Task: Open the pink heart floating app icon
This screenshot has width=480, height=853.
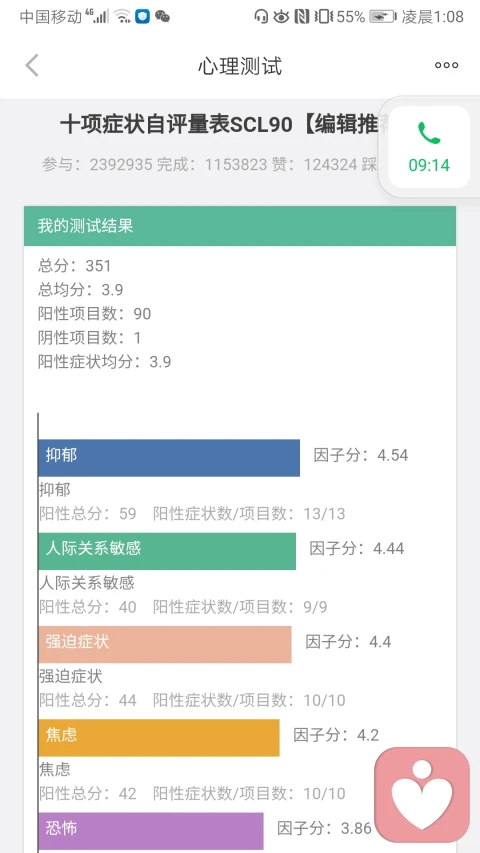Action: click(422, 794)
